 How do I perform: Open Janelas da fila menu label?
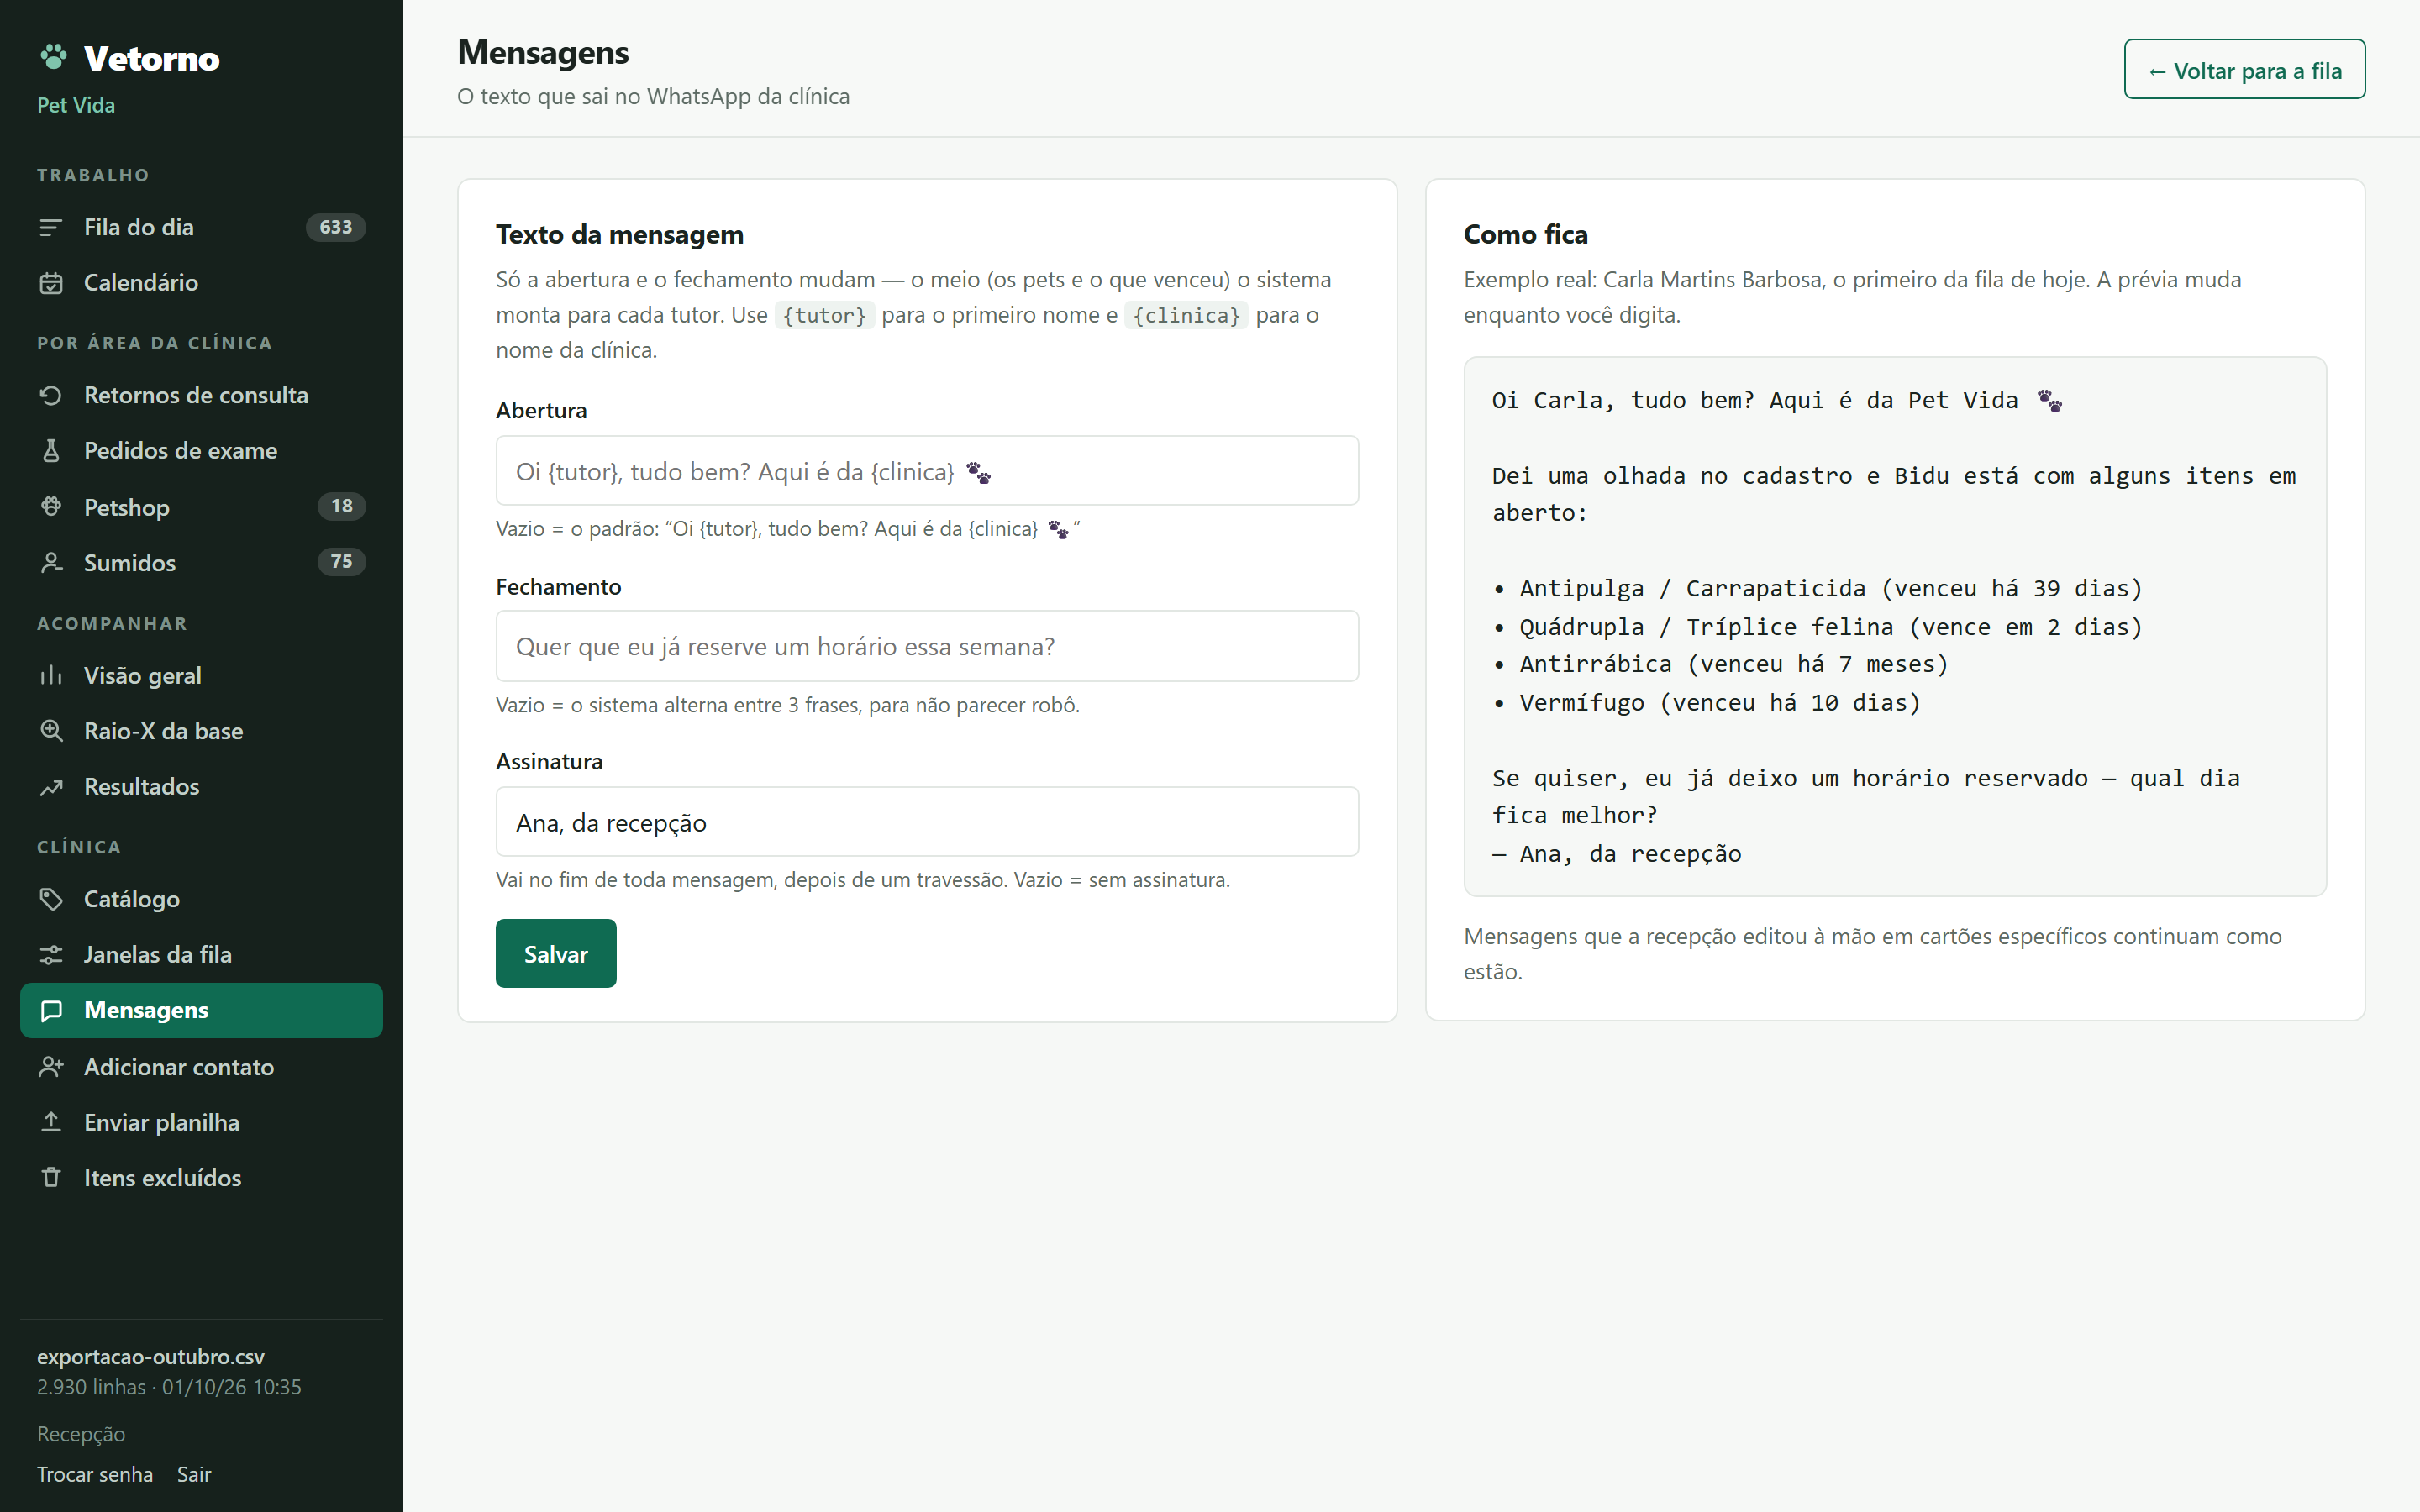point(158,955)
